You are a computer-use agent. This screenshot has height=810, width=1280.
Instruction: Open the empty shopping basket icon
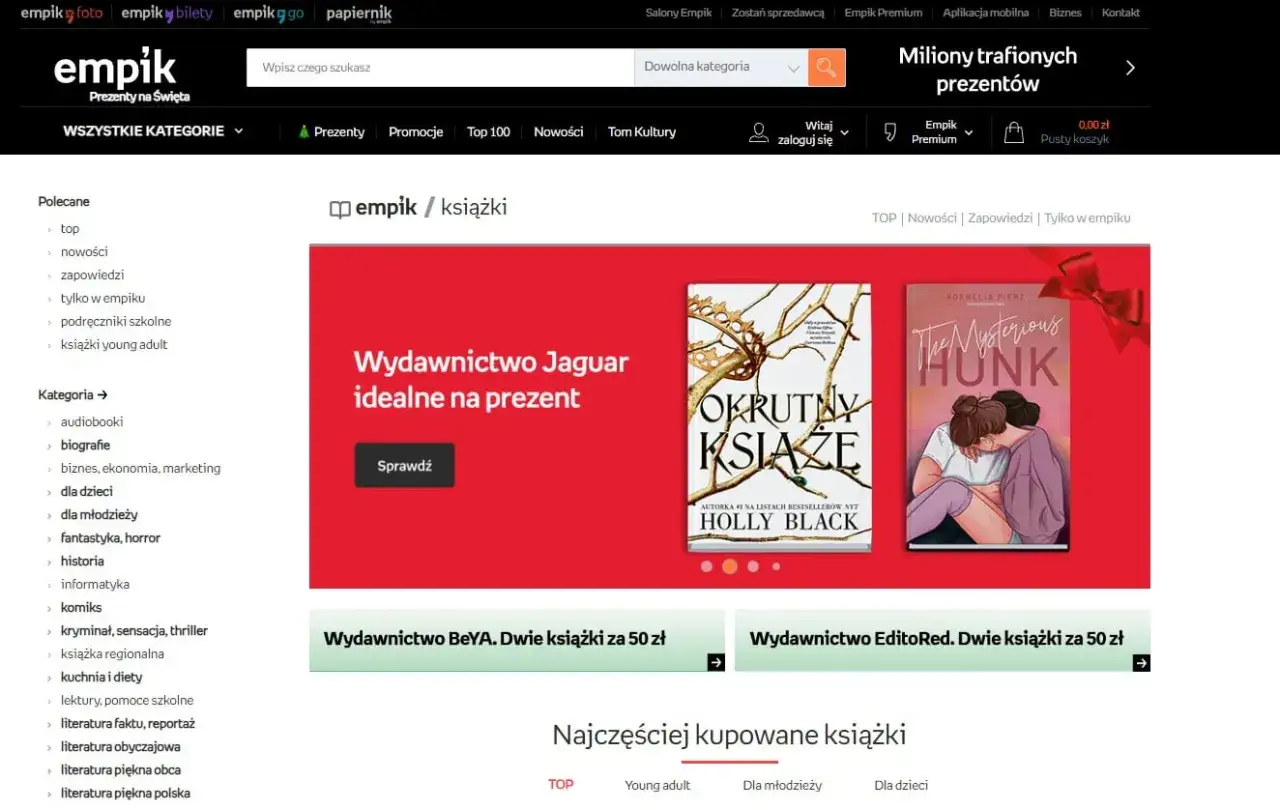click(1013, 131)
